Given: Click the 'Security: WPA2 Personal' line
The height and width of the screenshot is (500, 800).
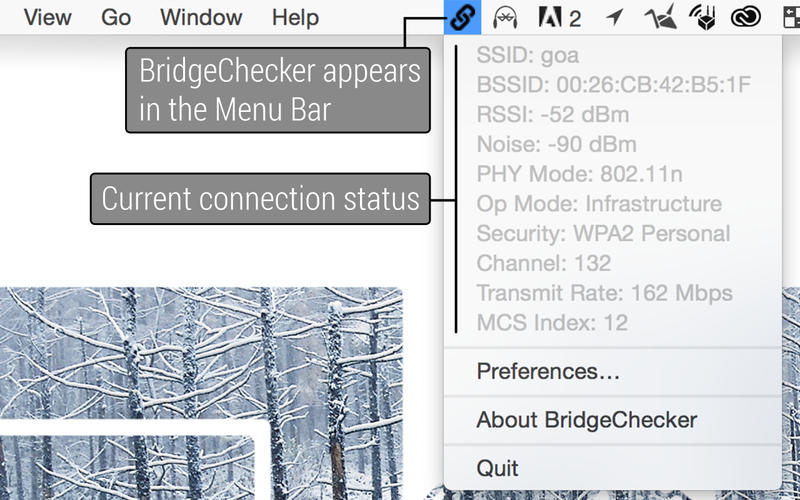Looking at the screenshot, I should click(x=603, y=233).
